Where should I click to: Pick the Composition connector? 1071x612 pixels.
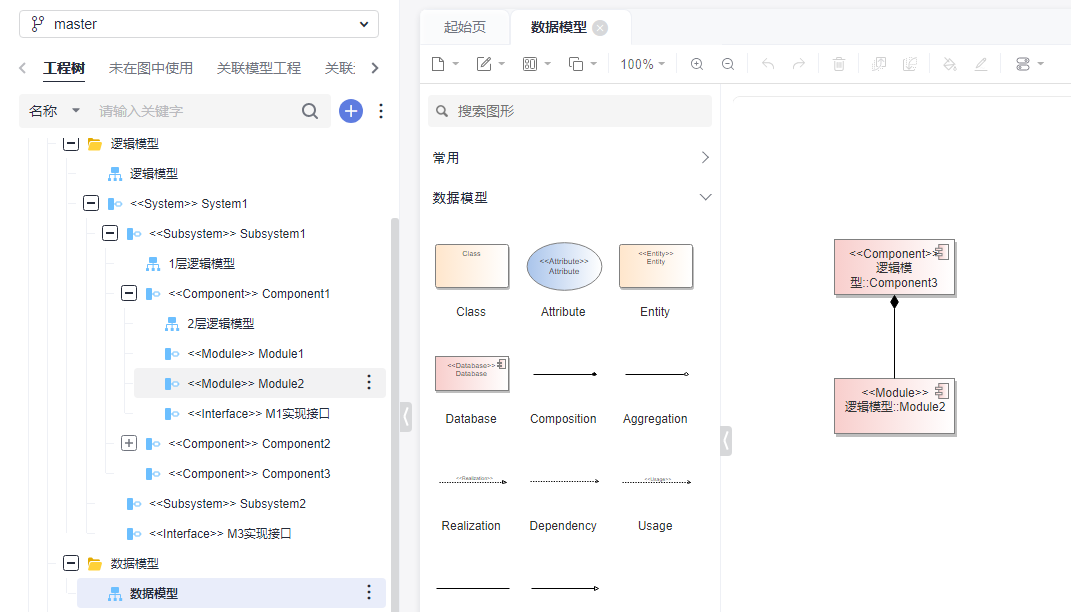click(564, 374)
